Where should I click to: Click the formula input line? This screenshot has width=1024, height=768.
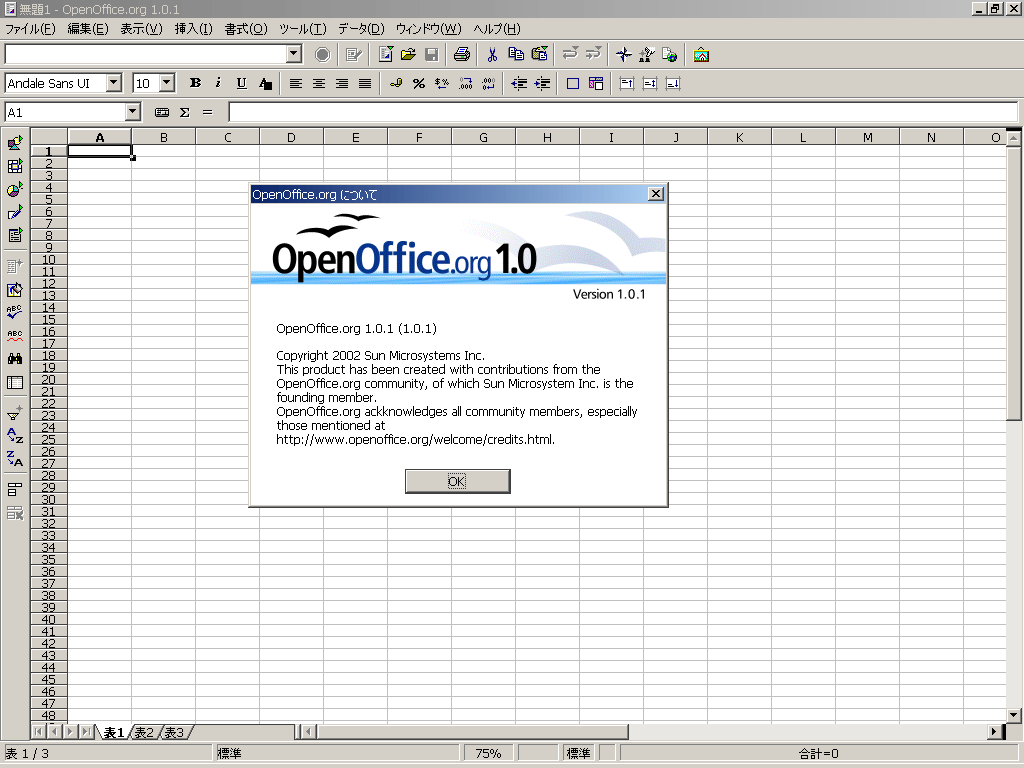point(623,112)
